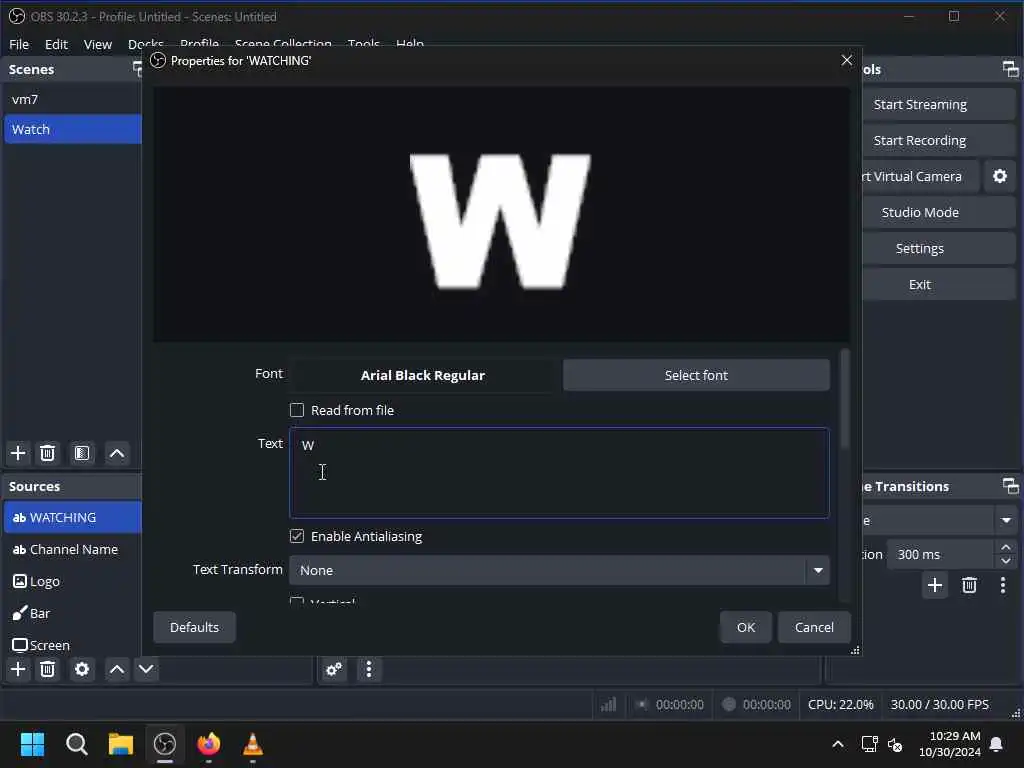Select Bar source
Screen dimensions: 1024x768
(73, 613)
